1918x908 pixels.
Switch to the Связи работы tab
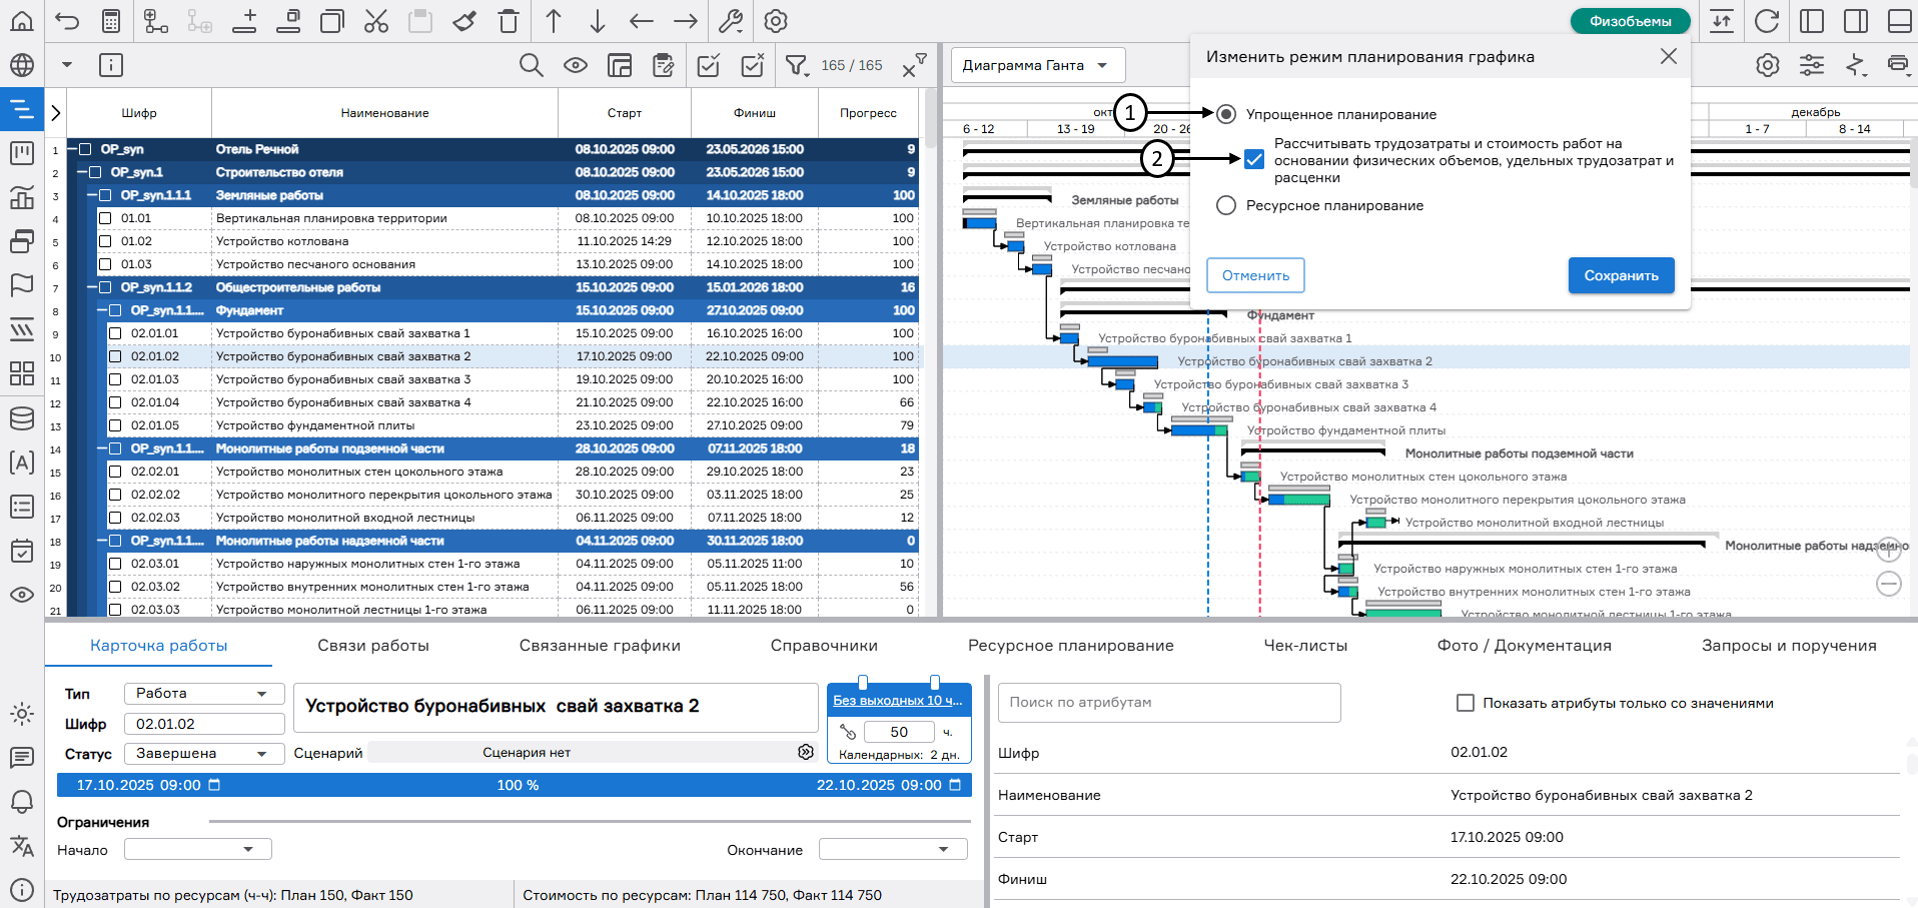pos(373,646)
